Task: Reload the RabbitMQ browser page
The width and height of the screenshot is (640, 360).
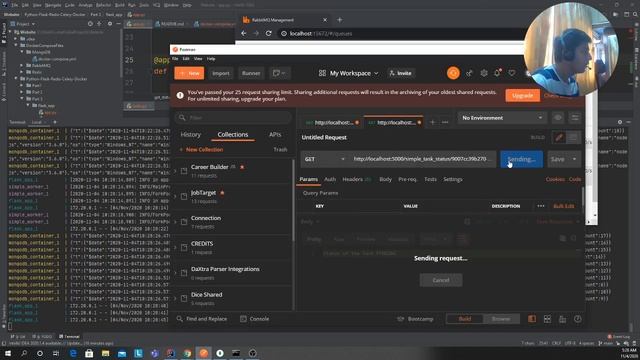Action: click(x=269, y=33)
